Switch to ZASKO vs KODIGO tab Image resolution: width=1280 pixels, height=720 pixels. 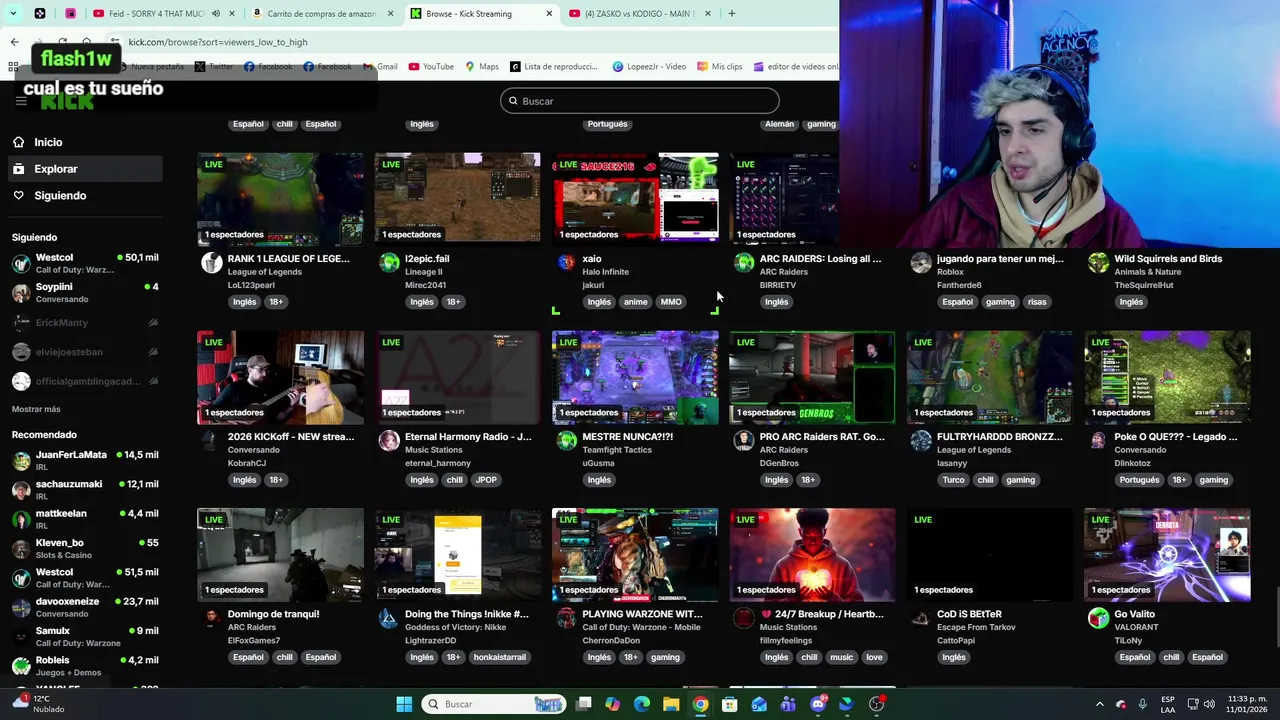click(640, 14)
